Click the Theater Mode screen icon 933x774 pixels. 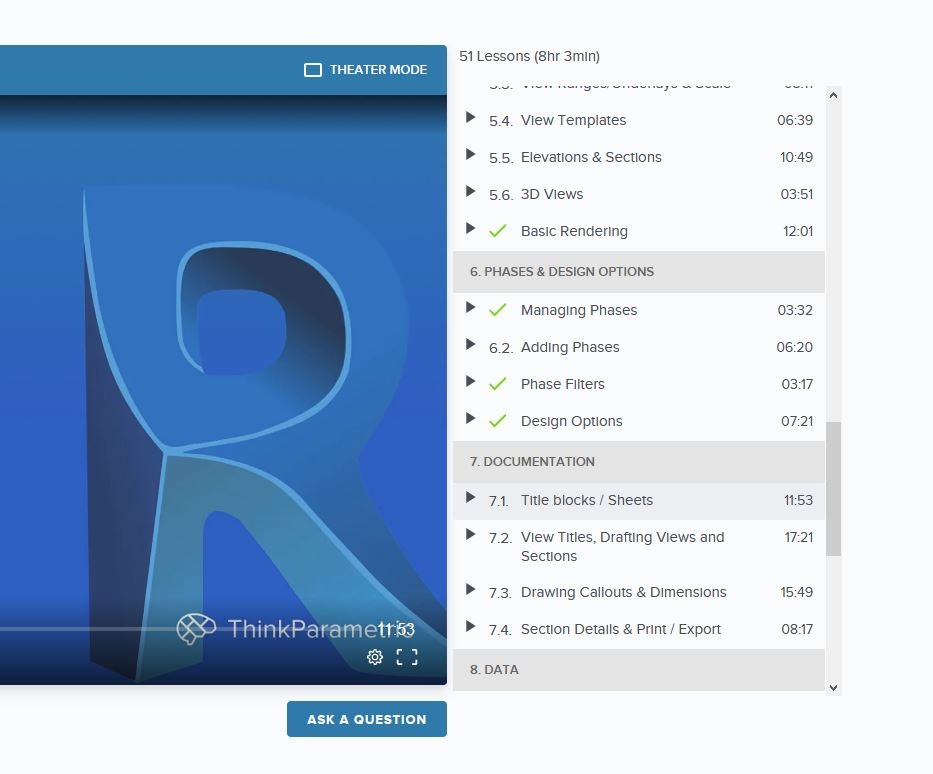coord(312,70)
